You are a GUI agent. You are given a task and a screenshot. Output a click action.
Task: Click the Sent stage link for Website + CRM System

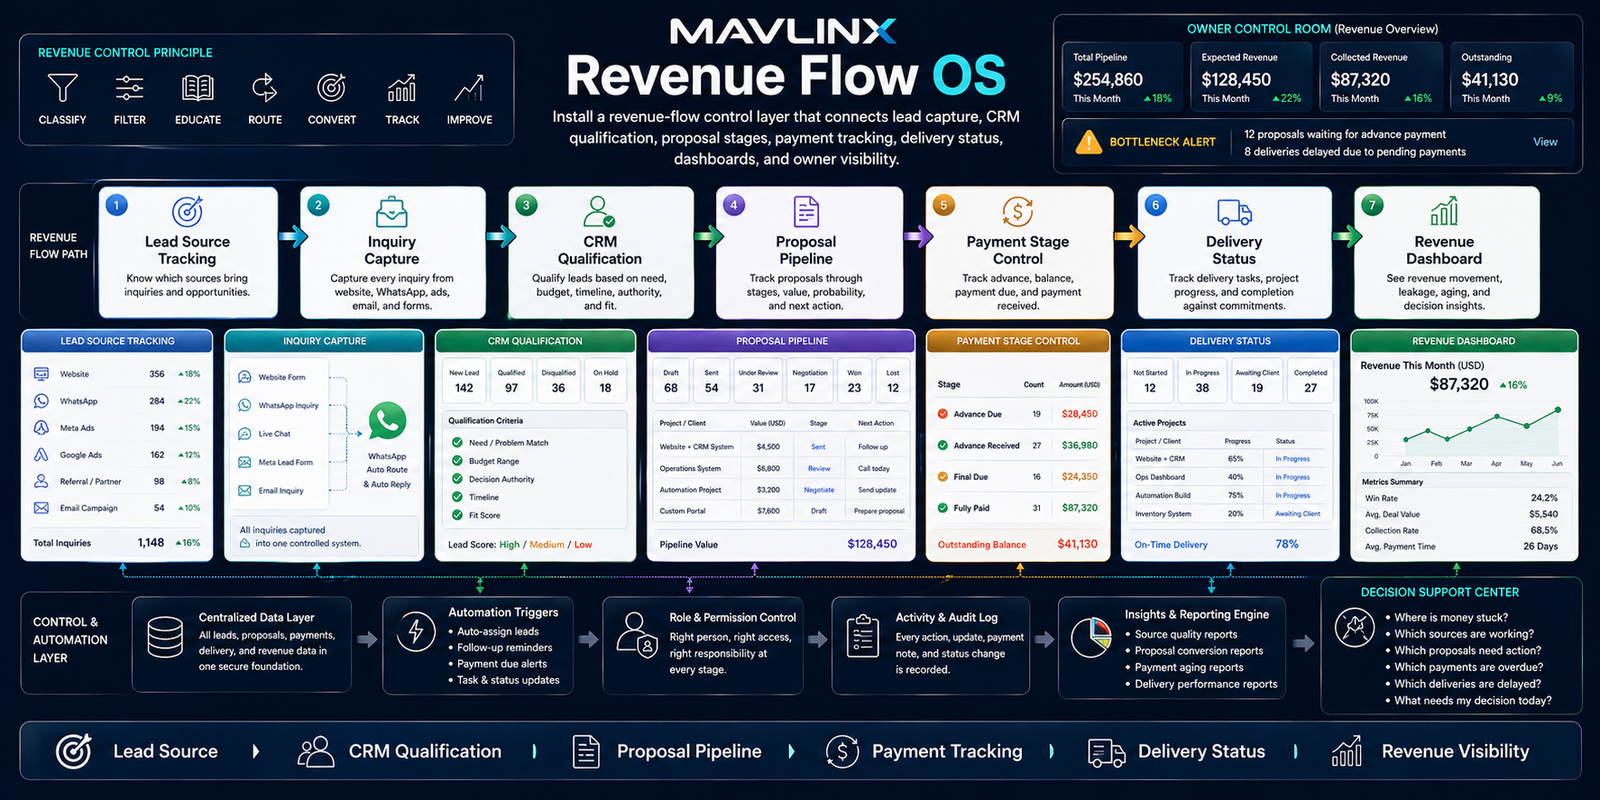(818, 447)
